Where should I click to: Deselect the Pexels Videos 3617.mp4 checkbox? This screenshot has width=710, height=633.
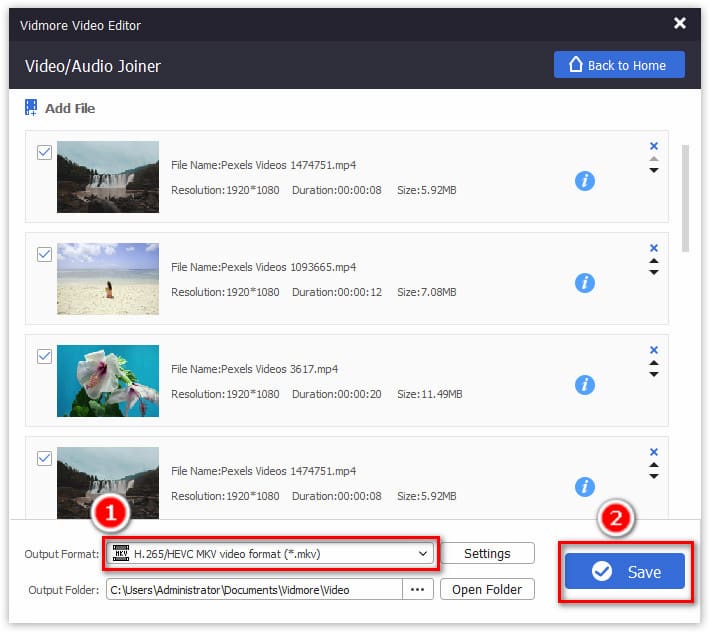(x=44, y=357)
